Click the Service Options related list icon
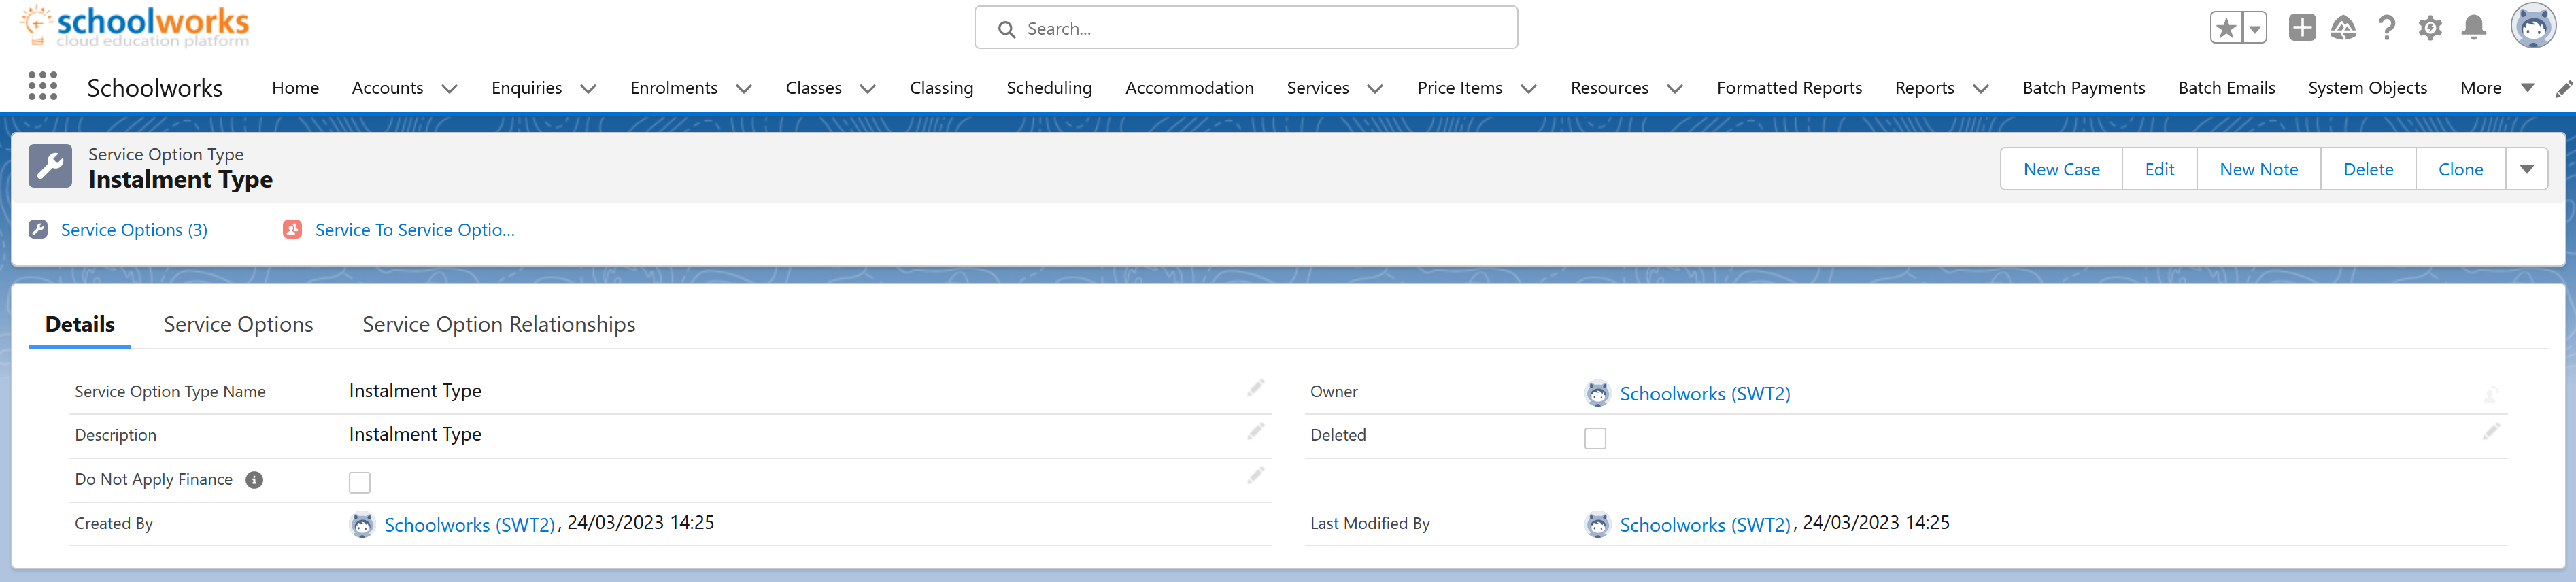Image resolution: width=2576 pixels, height=582 pixels. pos(38,229)
